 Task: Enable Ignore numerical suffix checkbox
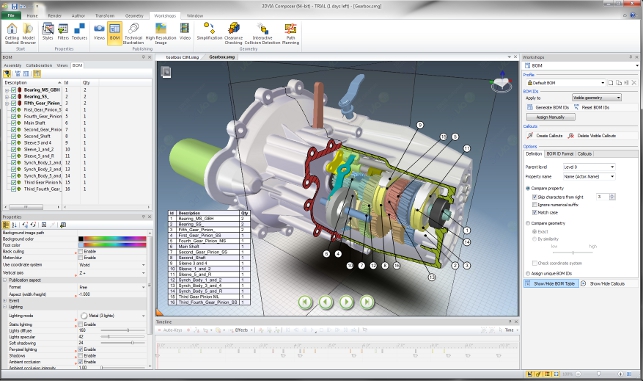534,205
